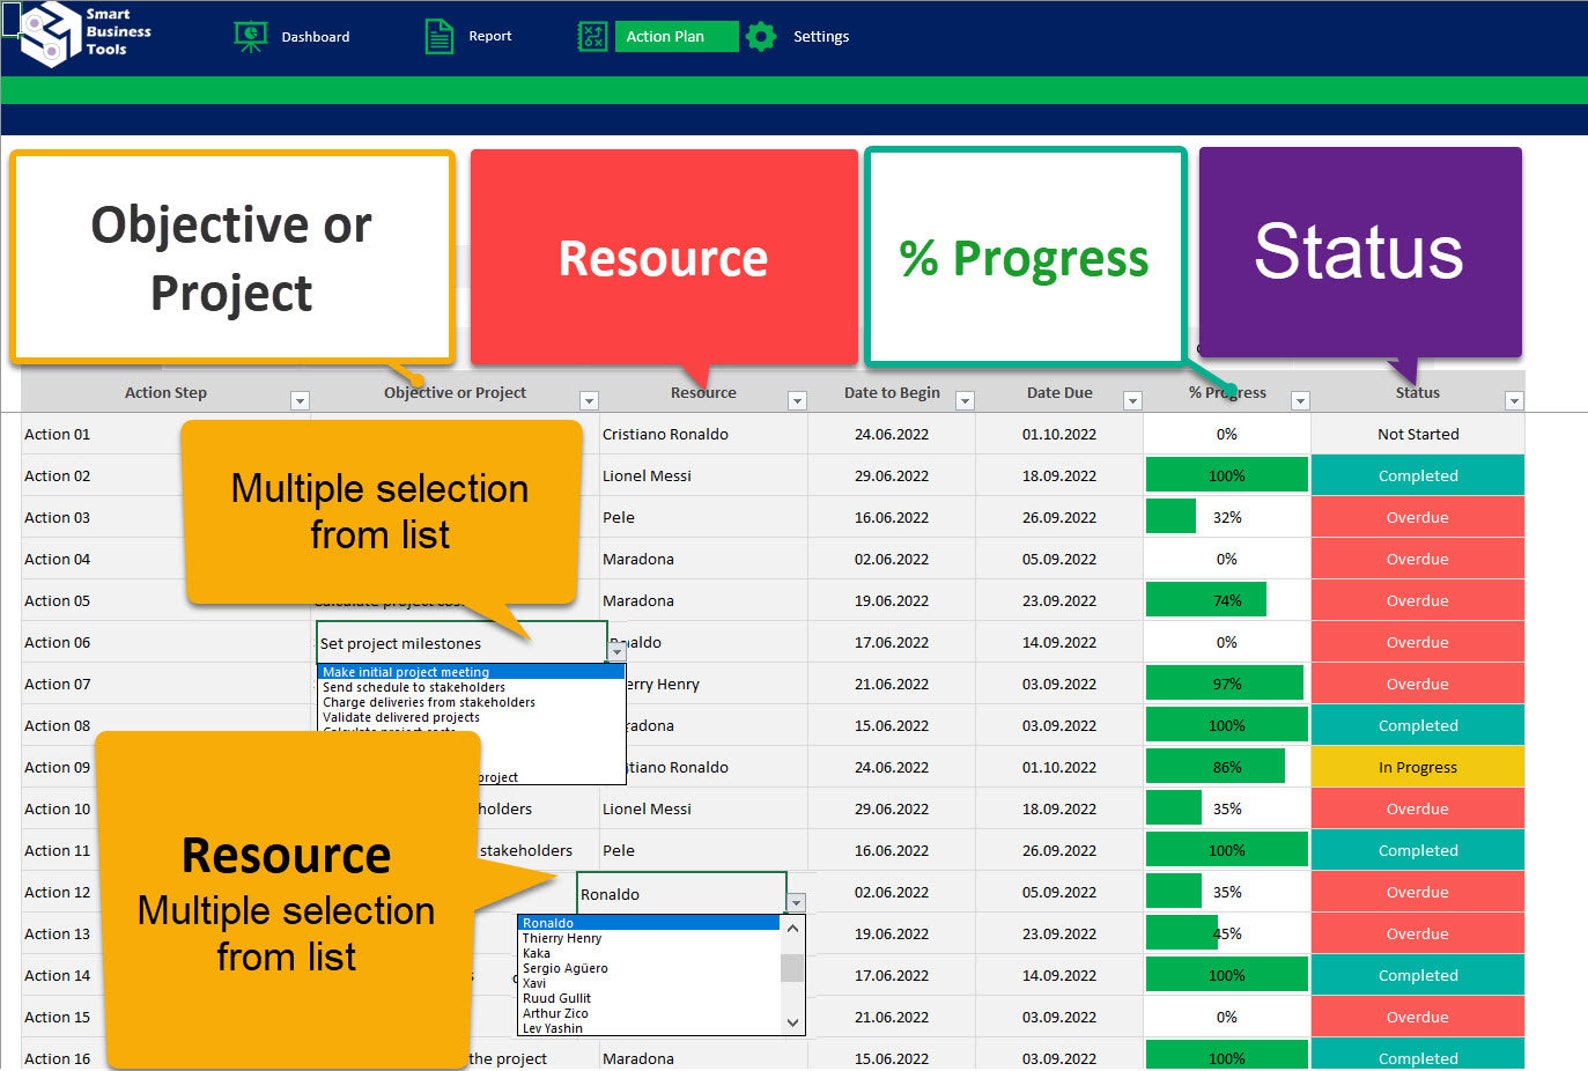Click the 'Not Started' status for Action 01

(x=1417, y=434)
